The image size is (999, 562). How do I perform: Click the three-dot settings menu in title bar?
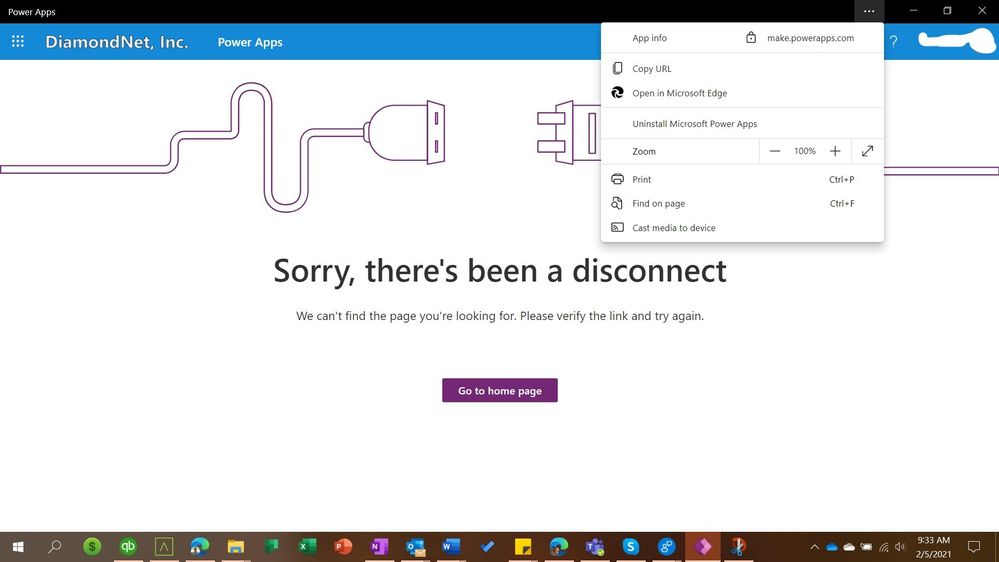[869, 11]
